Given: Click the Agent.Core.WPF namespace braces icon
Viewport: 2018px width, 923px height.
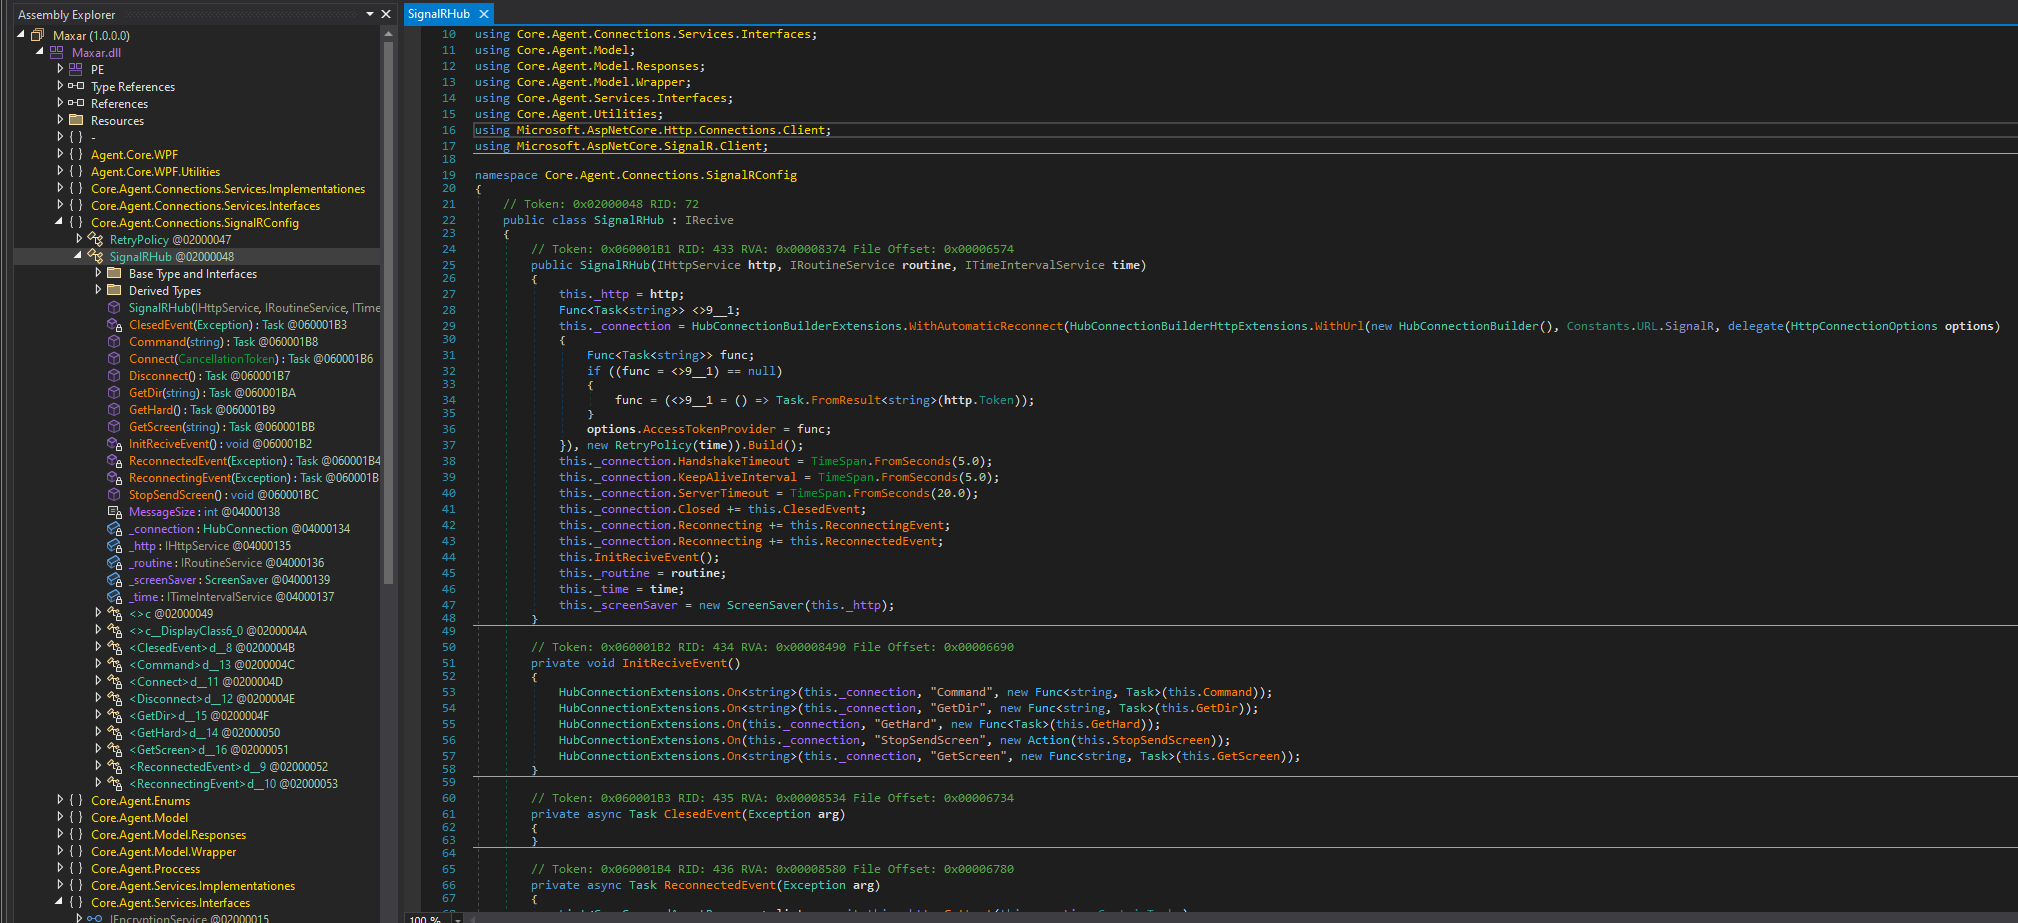Looking at the screenshot, I should click(x=76, y=154).
